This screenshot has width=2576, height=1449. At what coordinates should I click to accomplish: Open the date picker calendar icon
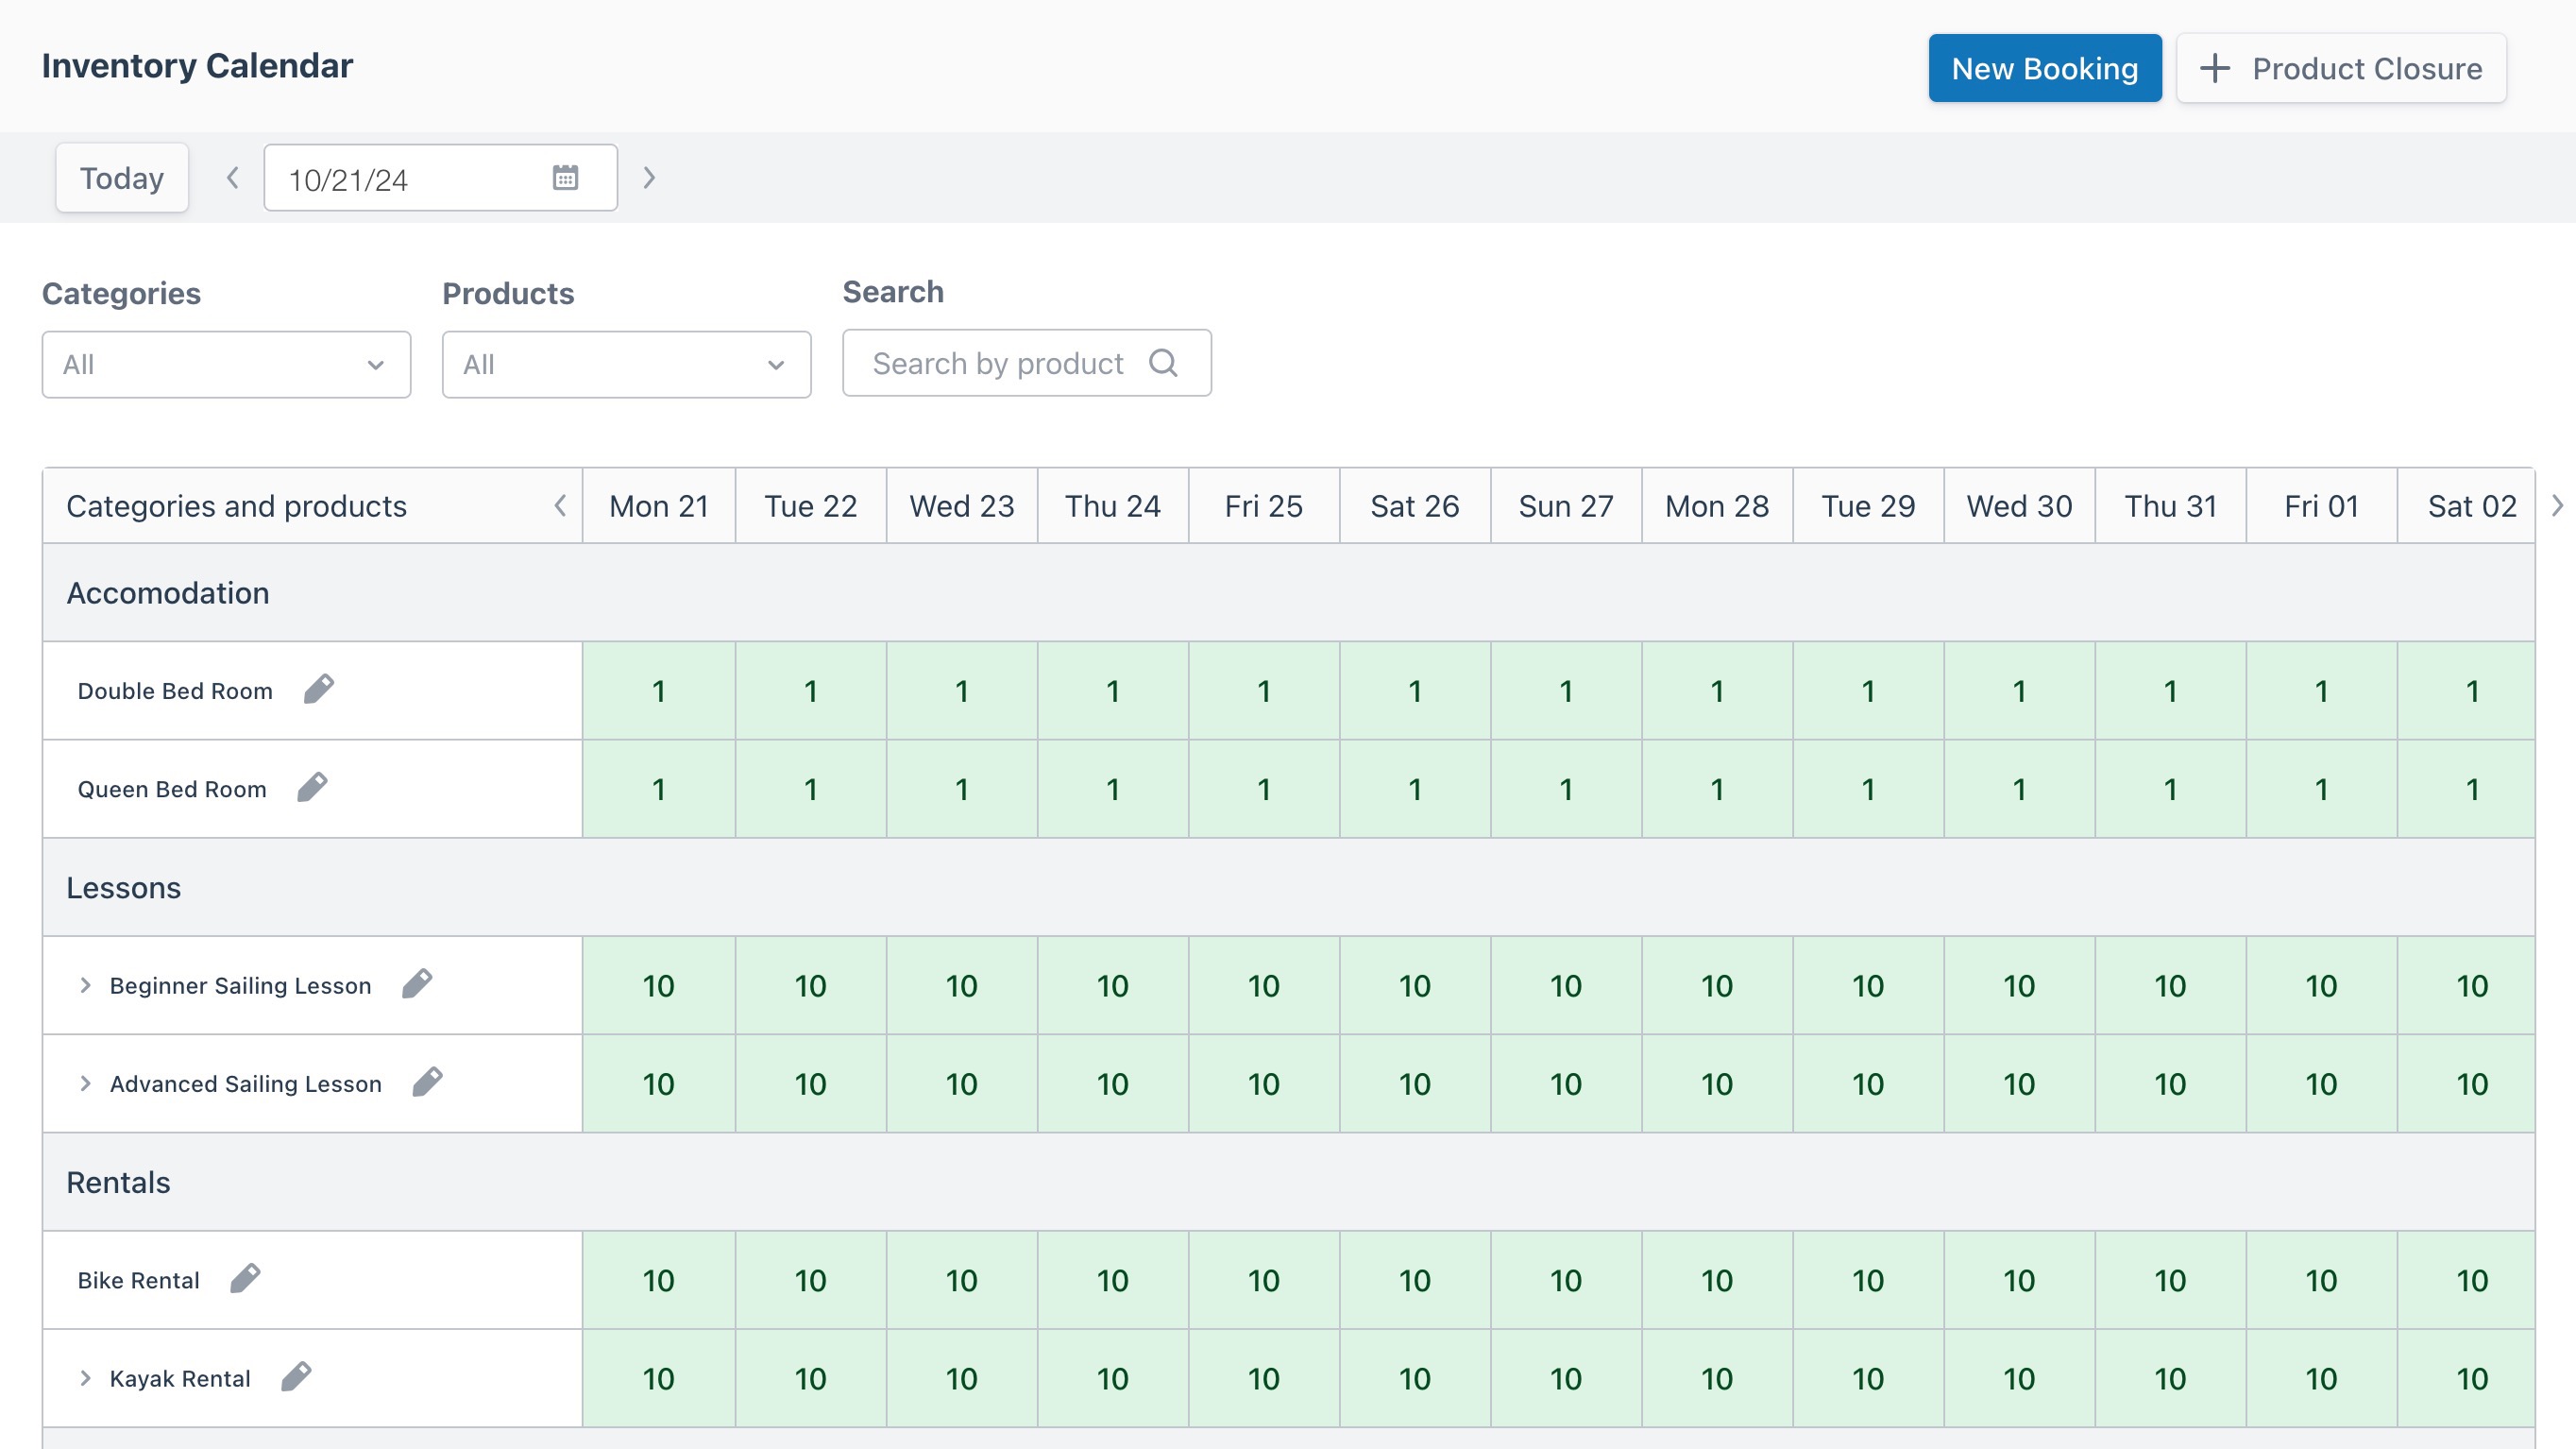pyautogui.click(x=565, y=178)
